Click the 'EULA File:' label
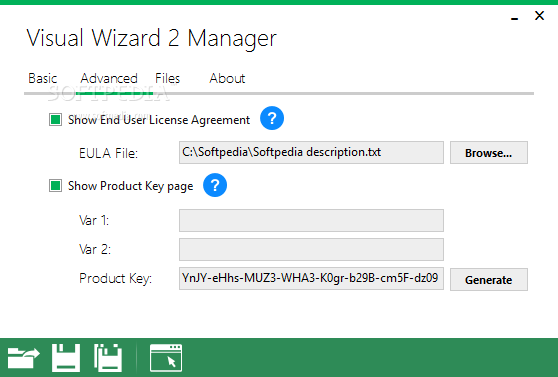This screenshot has height=377, width=558. 108,153
